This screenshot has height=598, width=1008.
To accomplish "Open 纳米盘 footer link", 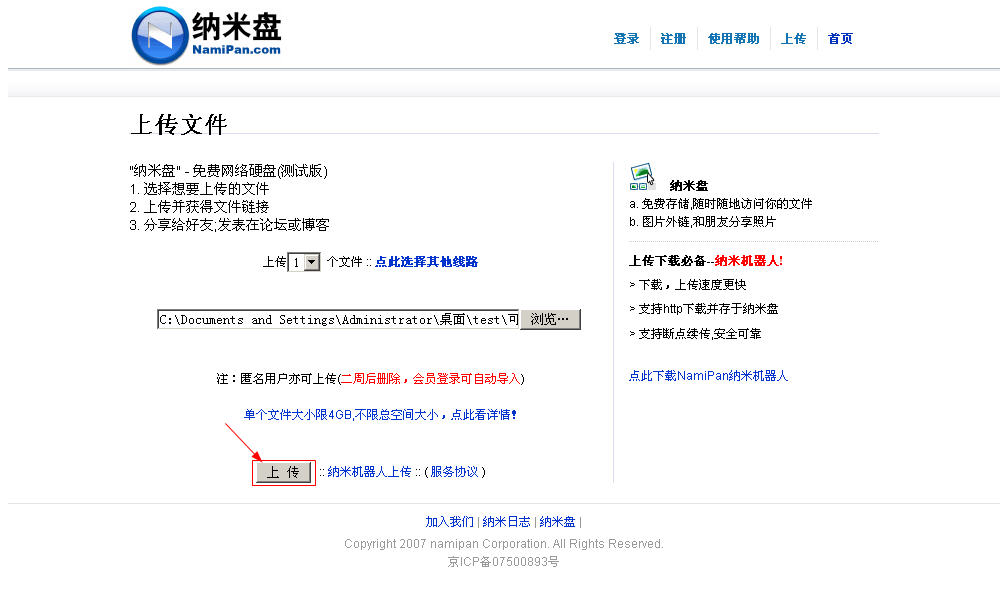I will (x=557, y=521).
